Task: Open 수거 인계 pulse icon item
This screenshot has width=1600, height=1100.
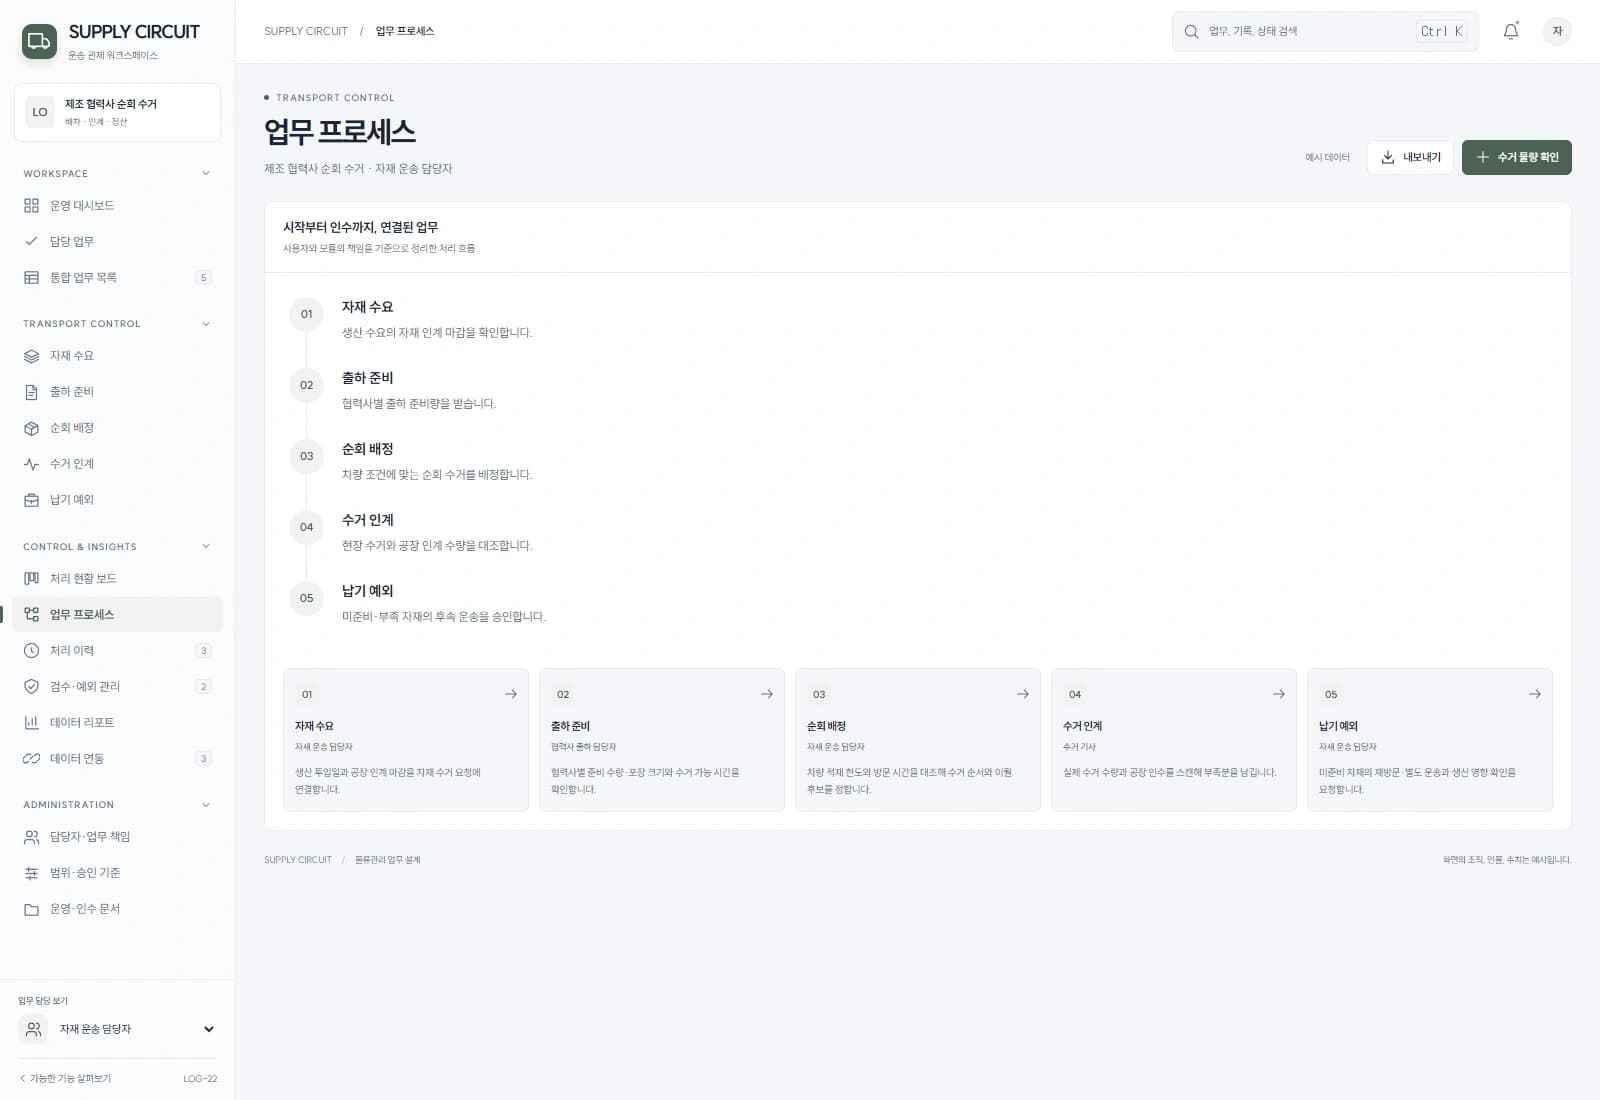Action: click(117, 464)
